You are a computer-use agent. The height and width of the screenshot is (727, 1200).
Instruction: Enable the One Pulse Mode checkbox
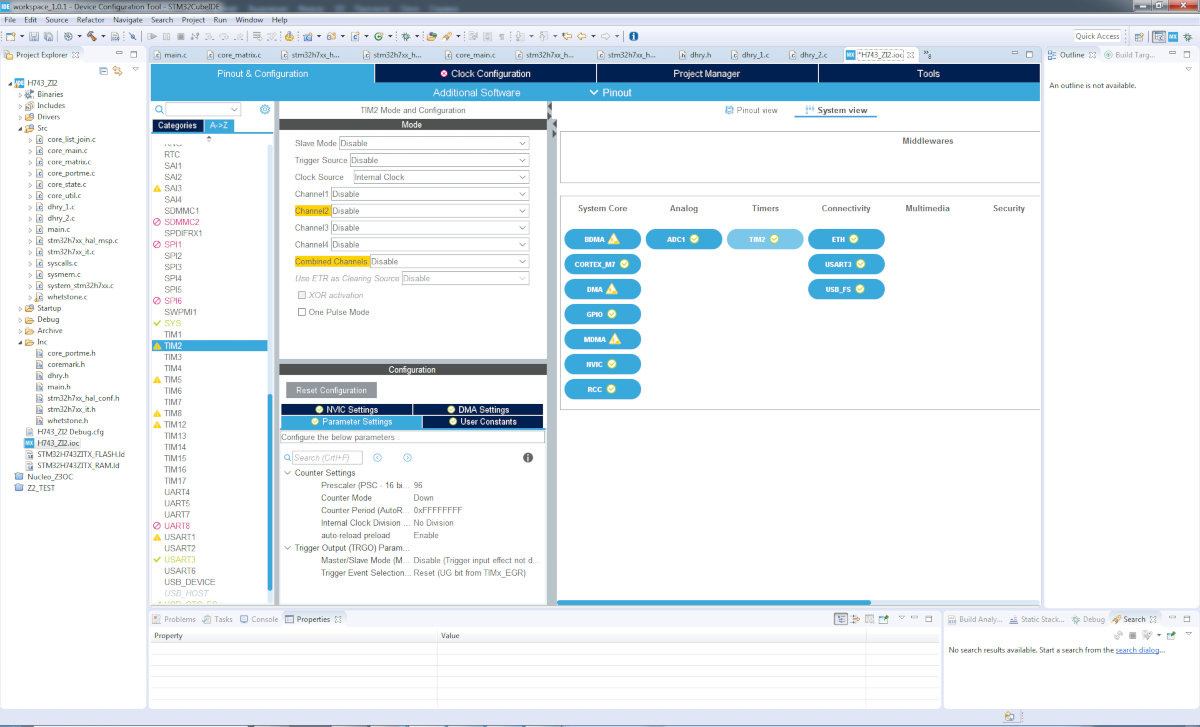pyautogui.click(x=302, y=312)
